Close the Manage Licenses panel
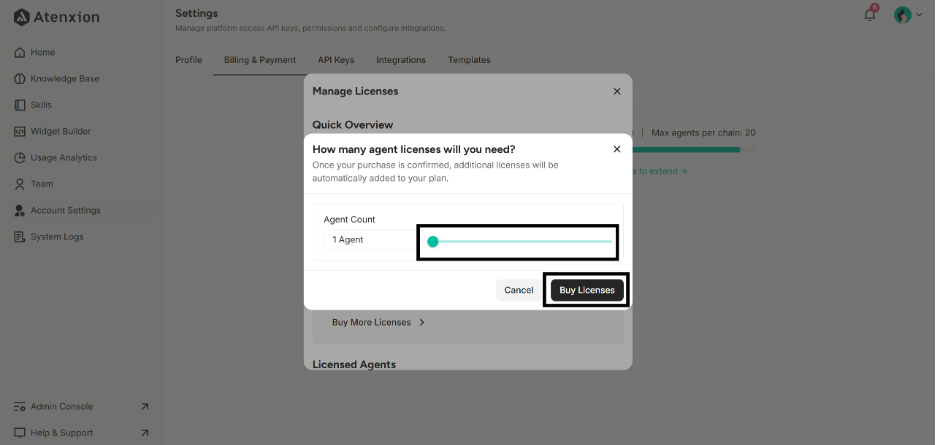The image size is (936, 445). (617, 91)
